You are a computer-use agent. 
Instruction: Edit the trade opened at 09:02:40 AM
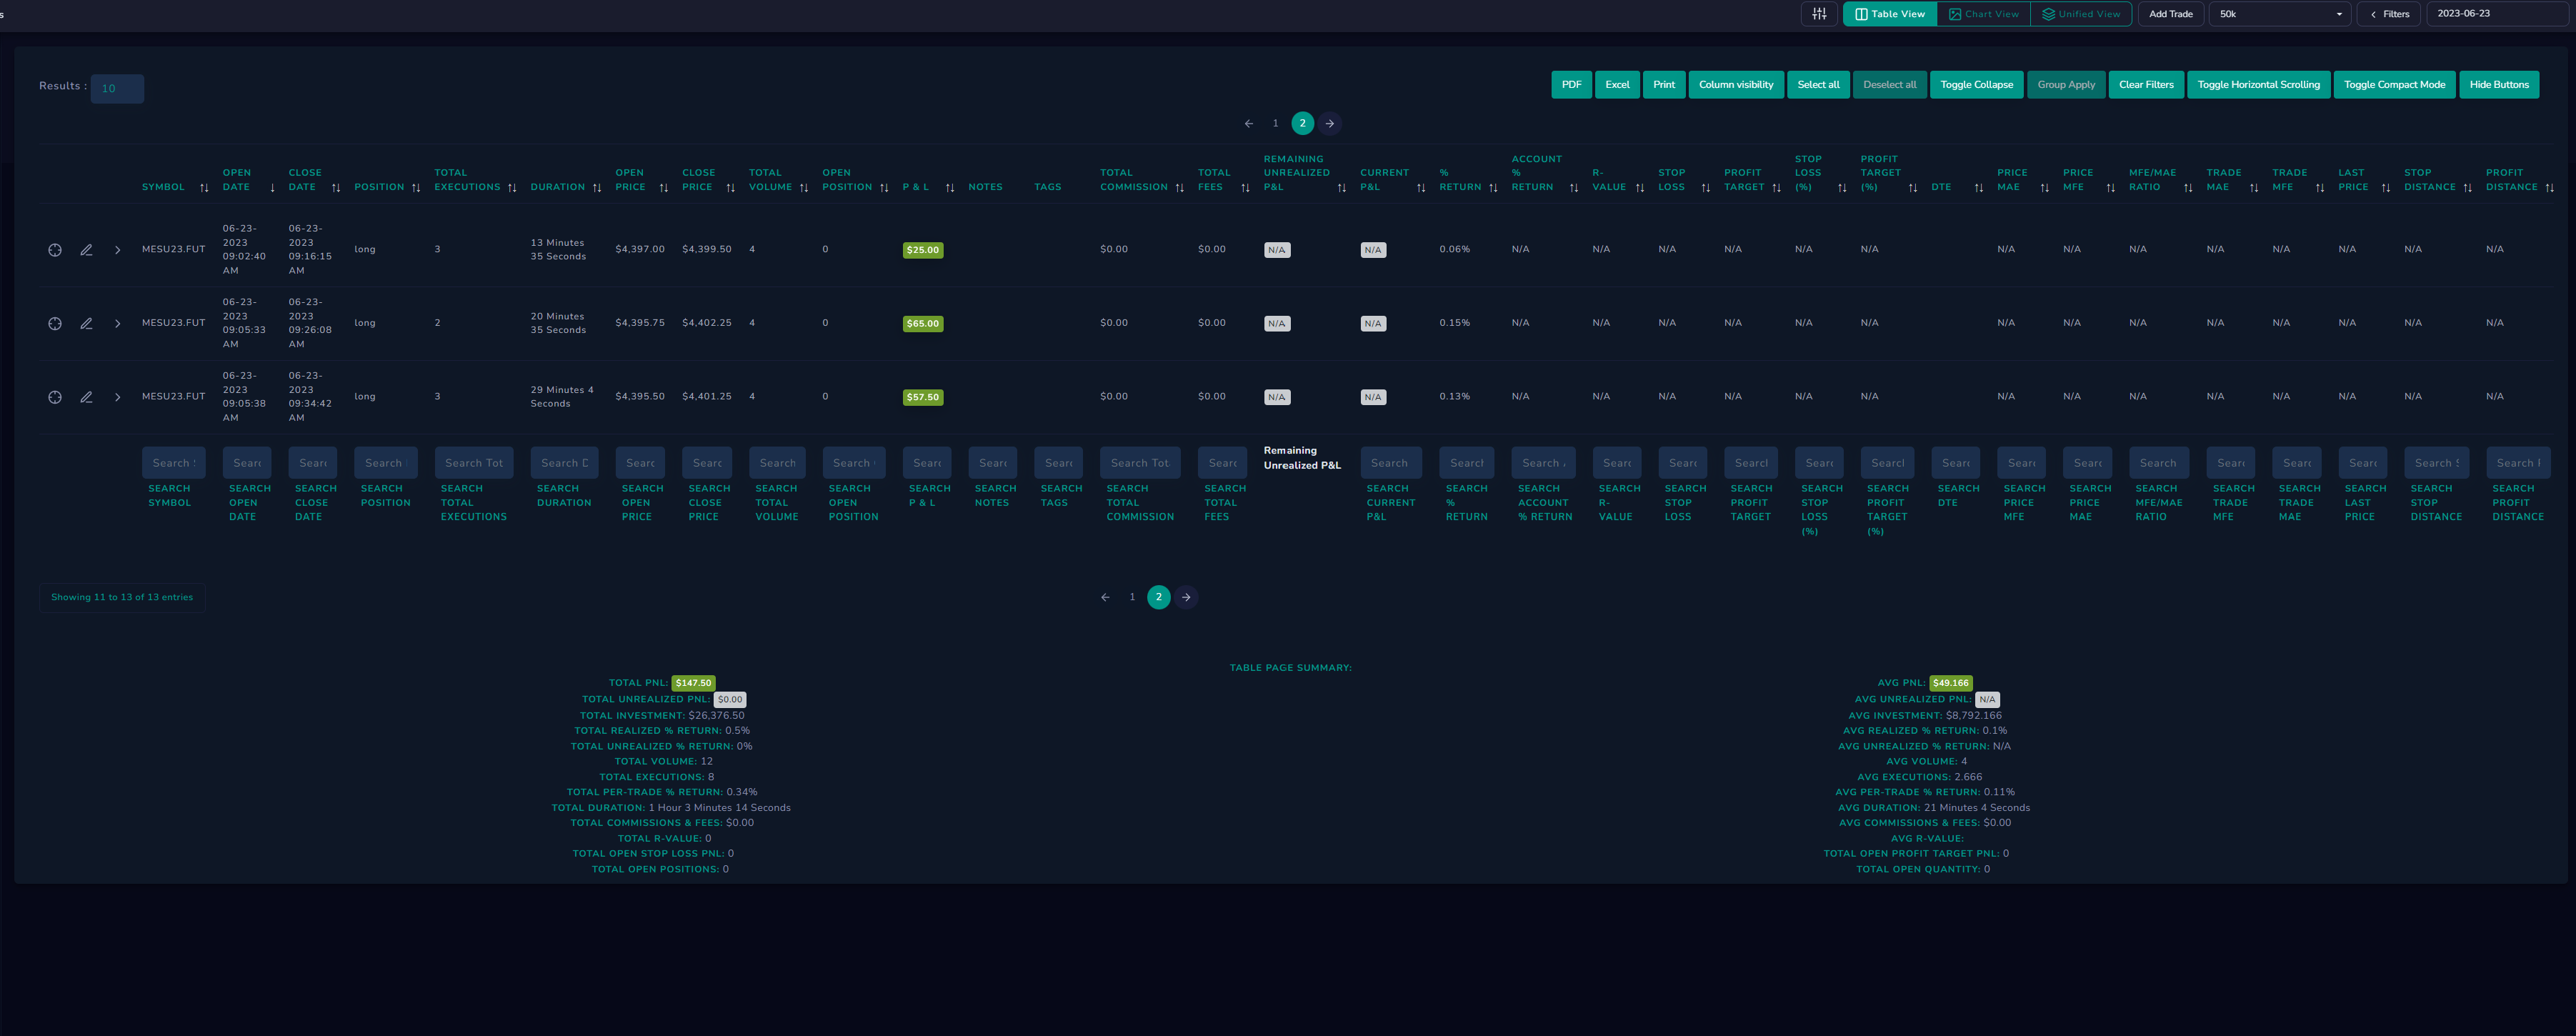pyautogui.click(x=87, y=250)
